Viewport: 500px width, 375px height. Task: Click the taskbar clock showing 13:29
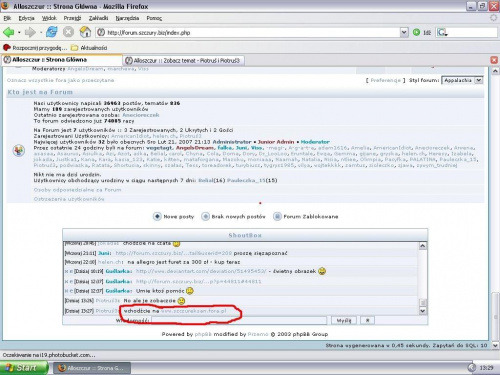pyautogui.click(x=486, y=368)
